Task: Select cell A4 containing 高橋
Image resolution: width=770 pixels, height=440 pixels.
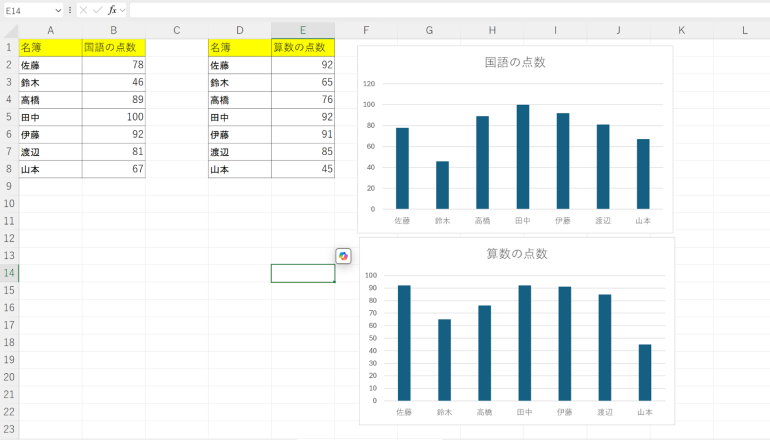Action: click(x=51, y=100)
